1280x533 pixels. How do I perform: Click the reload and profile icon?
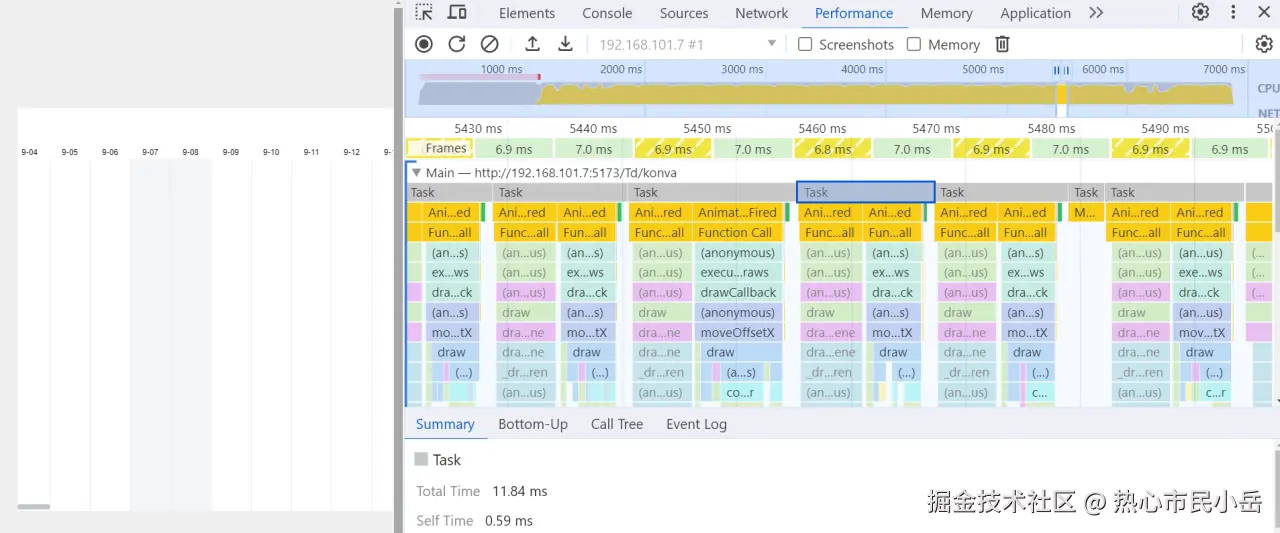pos(457,44)
